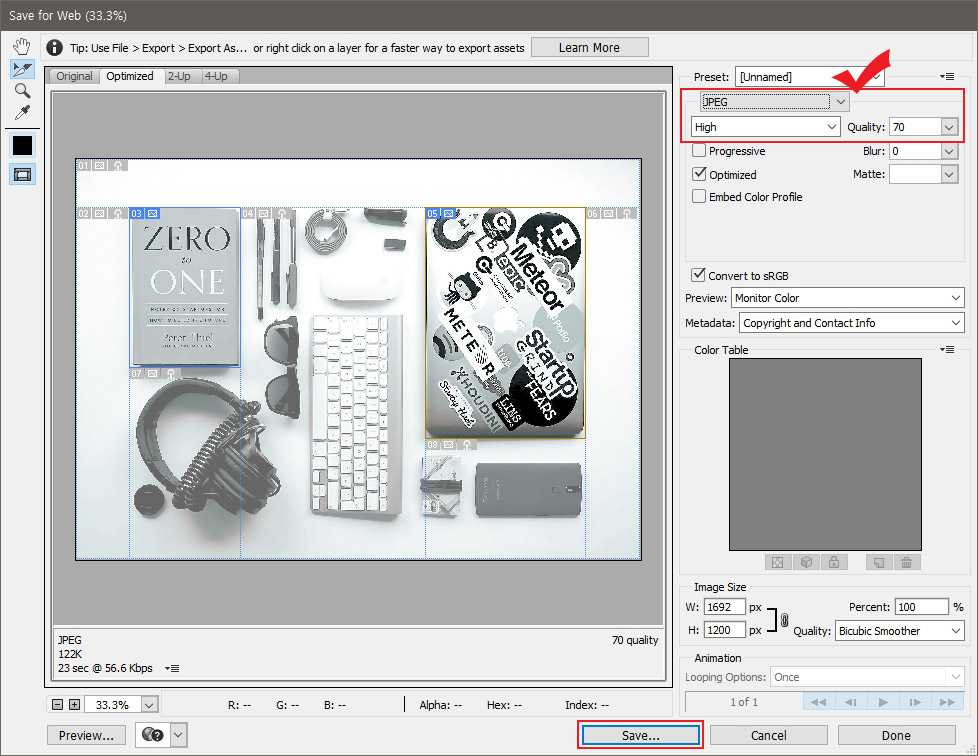Image resolution: width=978 pixels, height=756 pixels.
Task: Click the zoom in plus button
Action: (x=74, y=704)
